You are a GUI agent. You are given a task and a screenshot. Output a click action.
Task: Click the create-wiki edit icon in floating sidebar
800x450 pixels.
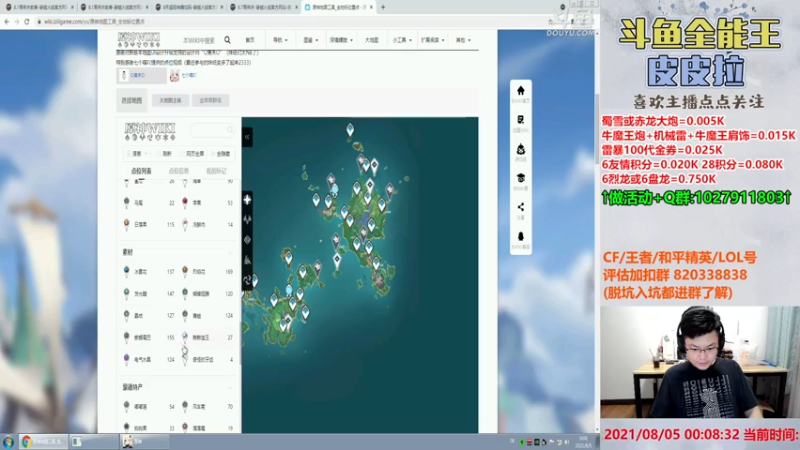click(x=520, y=120)
